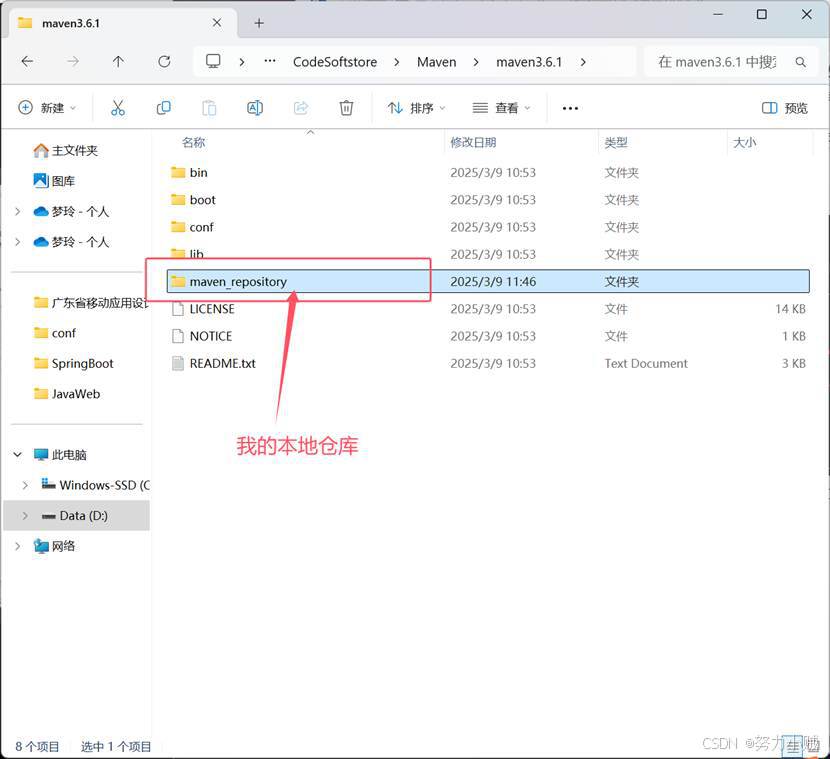Click the Cut scissors icon in toolbar

[118, 108]
